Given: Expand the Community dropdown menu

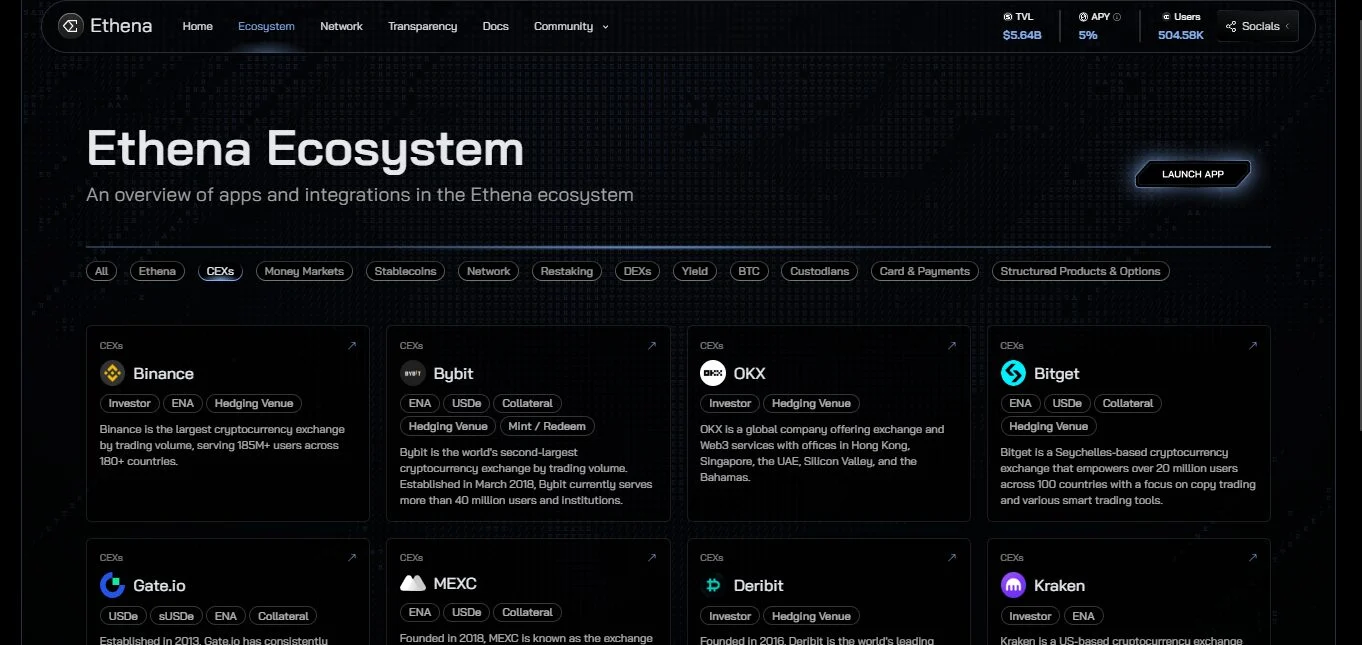Looking at the screenshot, I should pyautogui.click(x=571, y=26).
